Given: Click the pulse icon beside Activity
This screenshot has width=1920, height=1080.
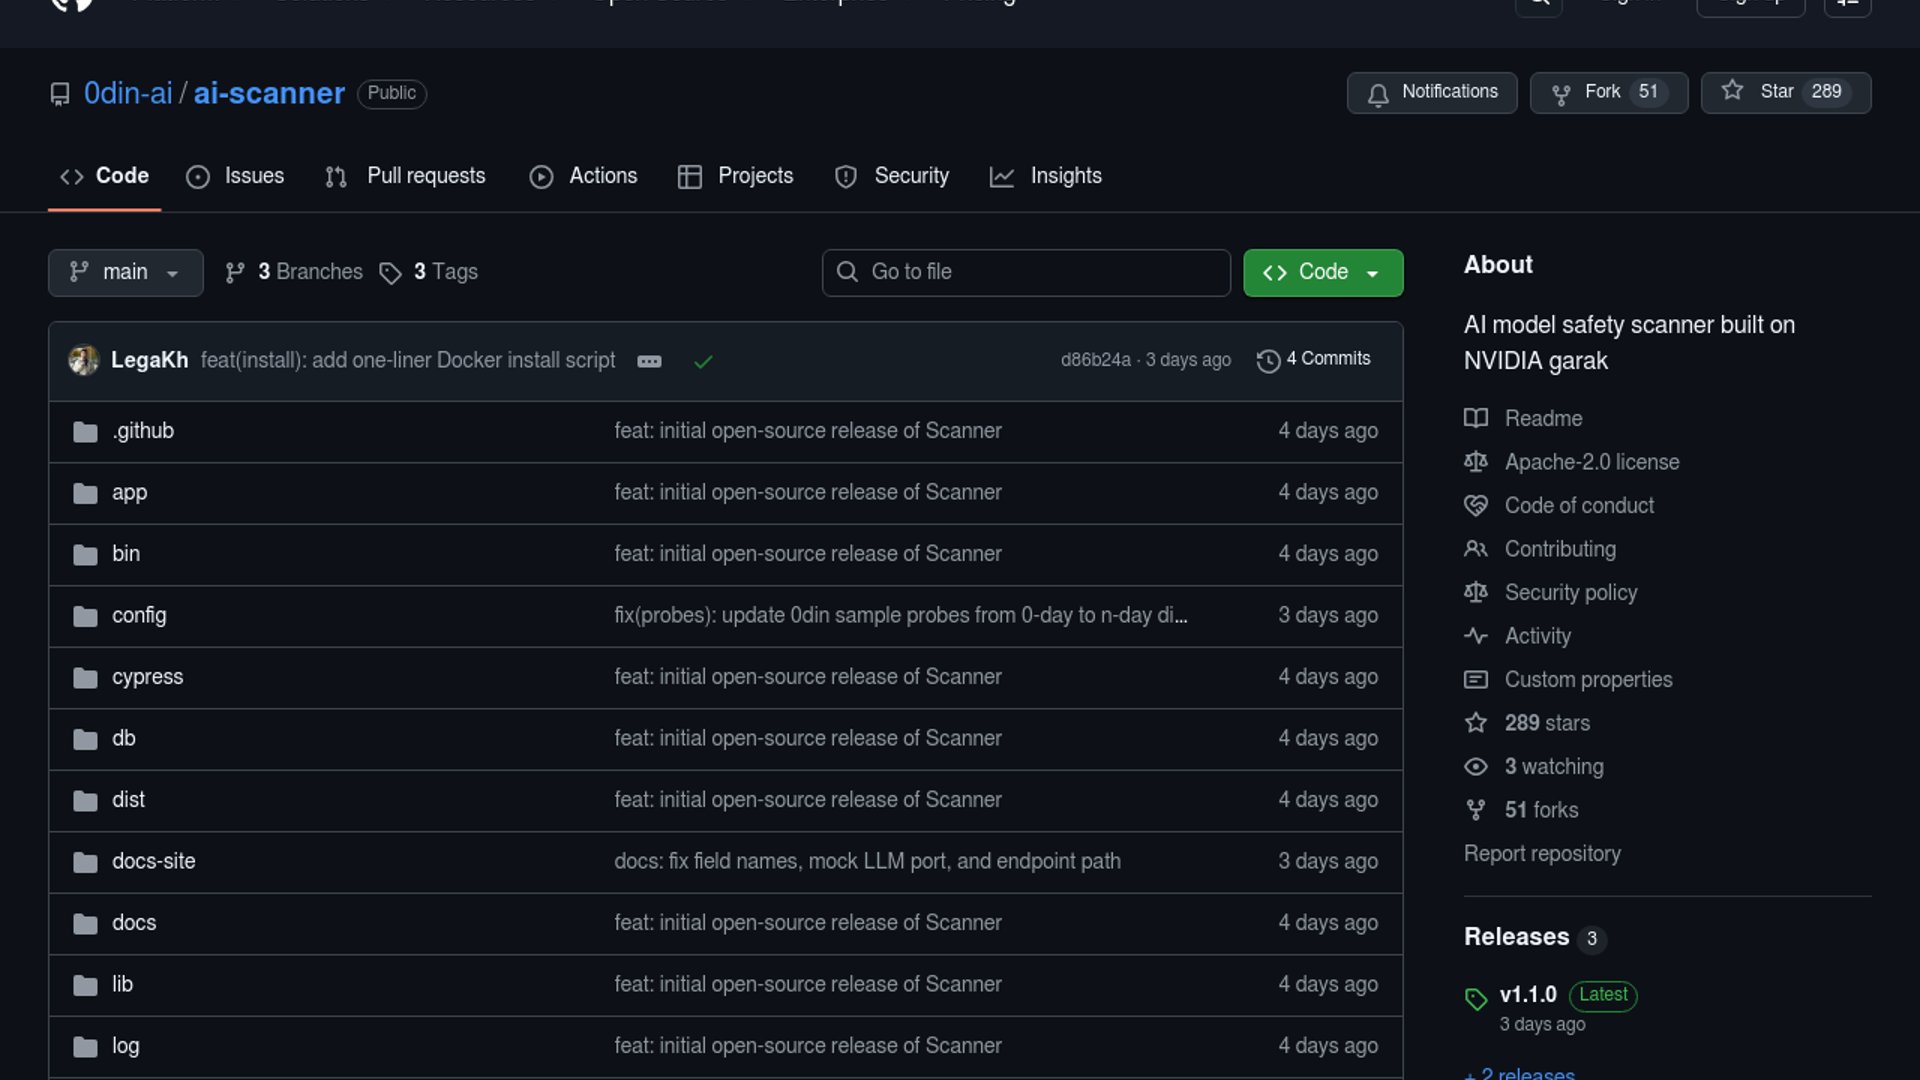Looking at the screenshot, I should click(x=1476, y=636).
